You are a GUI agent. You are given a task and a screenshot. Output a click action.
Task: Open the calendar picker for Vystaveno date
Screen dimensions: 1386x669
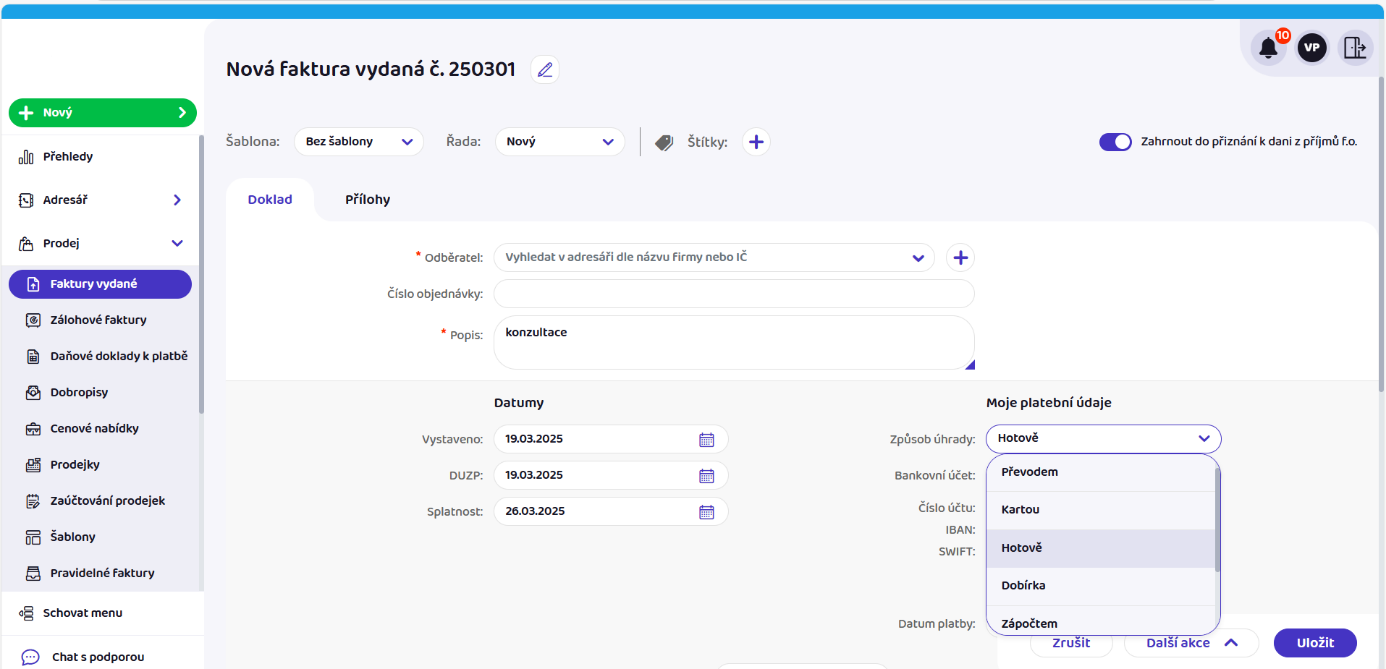click(x=706, y=439)
